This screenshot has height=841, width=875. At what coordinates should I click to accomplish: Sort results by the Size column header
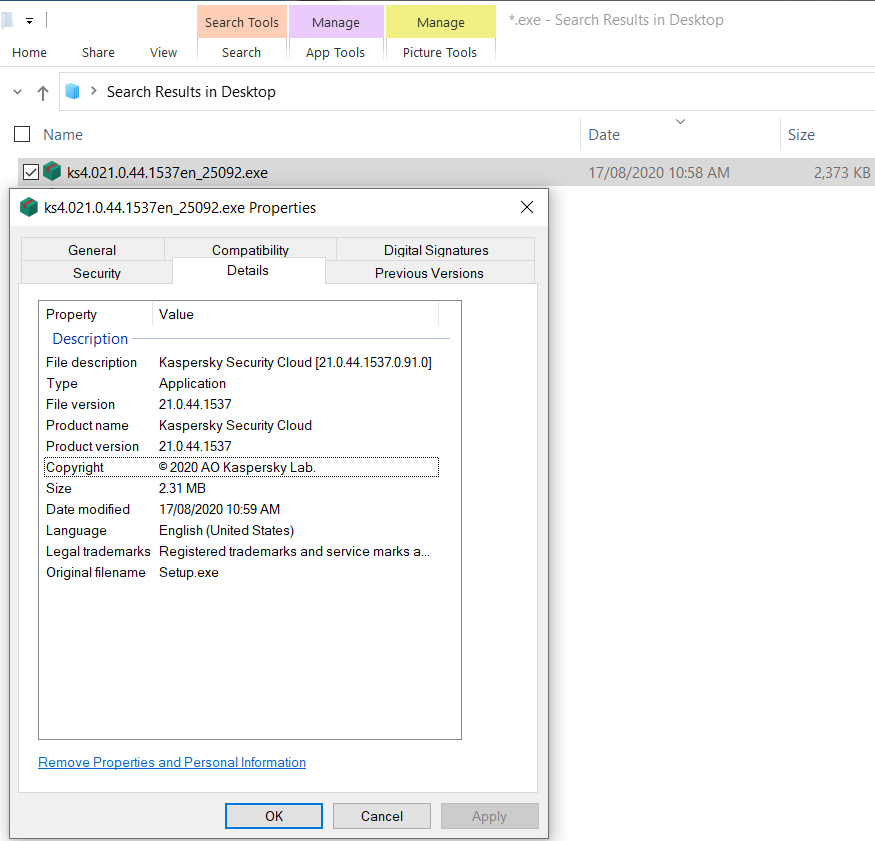click(x=801, y=134)
